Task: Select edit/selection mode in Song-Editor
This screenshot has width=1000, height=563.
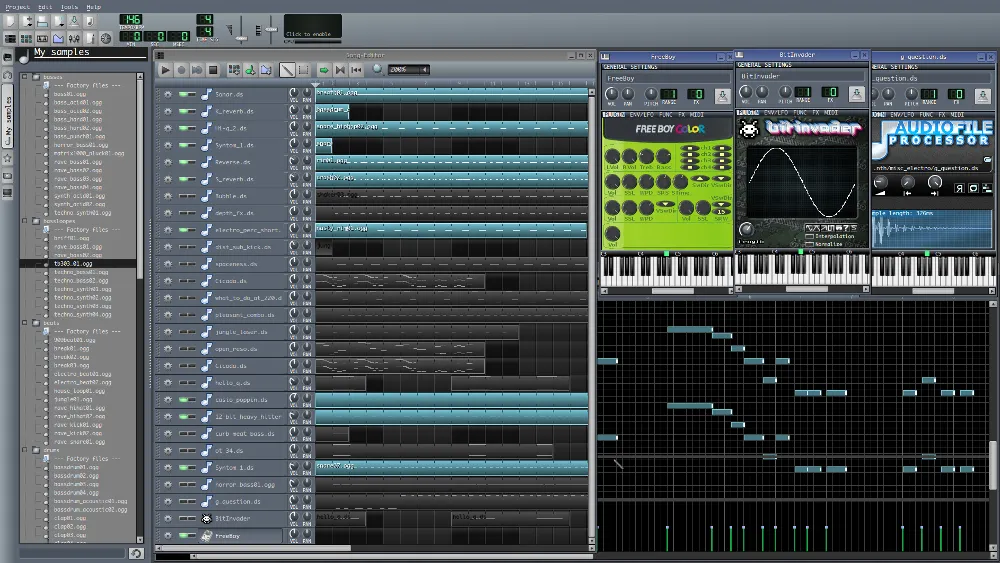Action: [x=303, y=70]
